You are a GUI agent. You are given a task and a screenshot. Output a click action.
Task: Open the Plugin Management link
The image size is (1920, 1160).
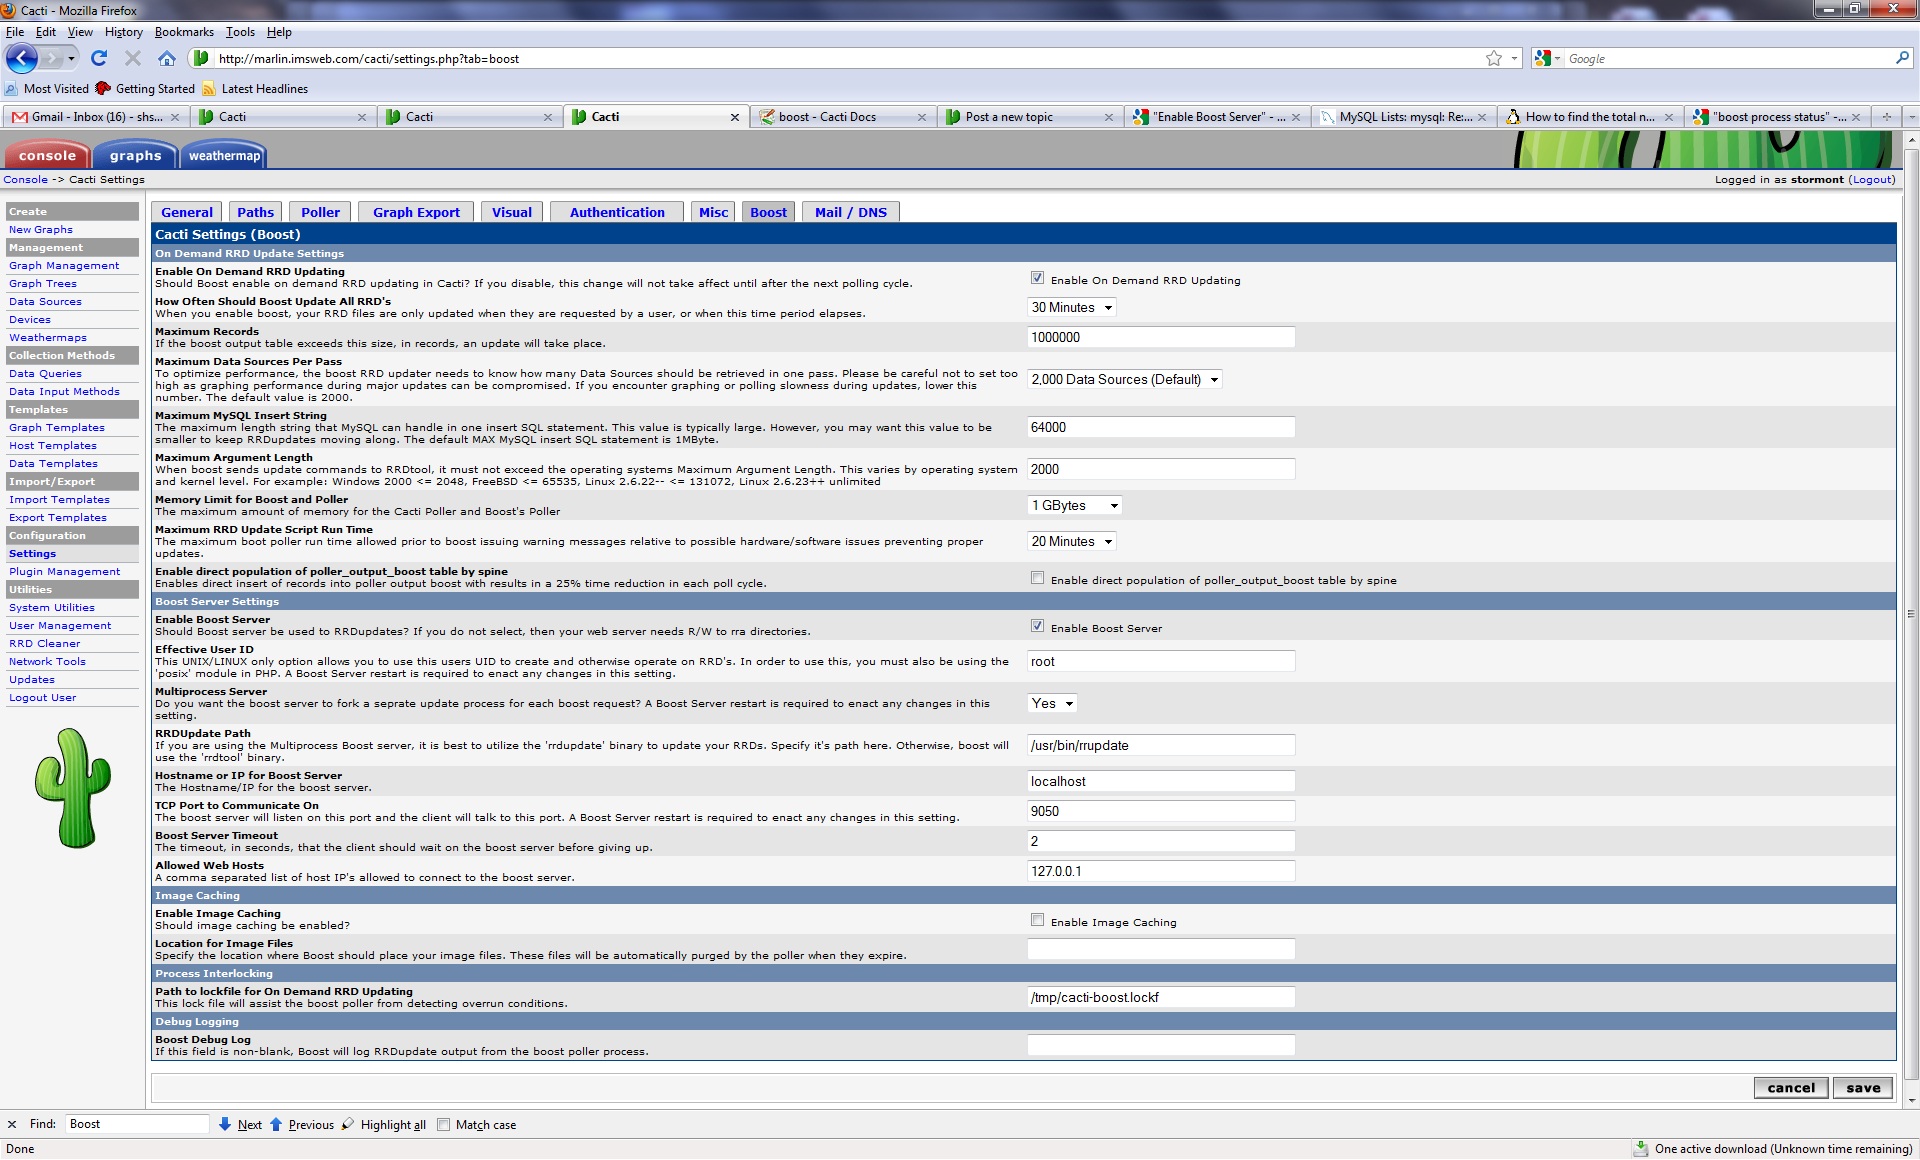[64, 571]
